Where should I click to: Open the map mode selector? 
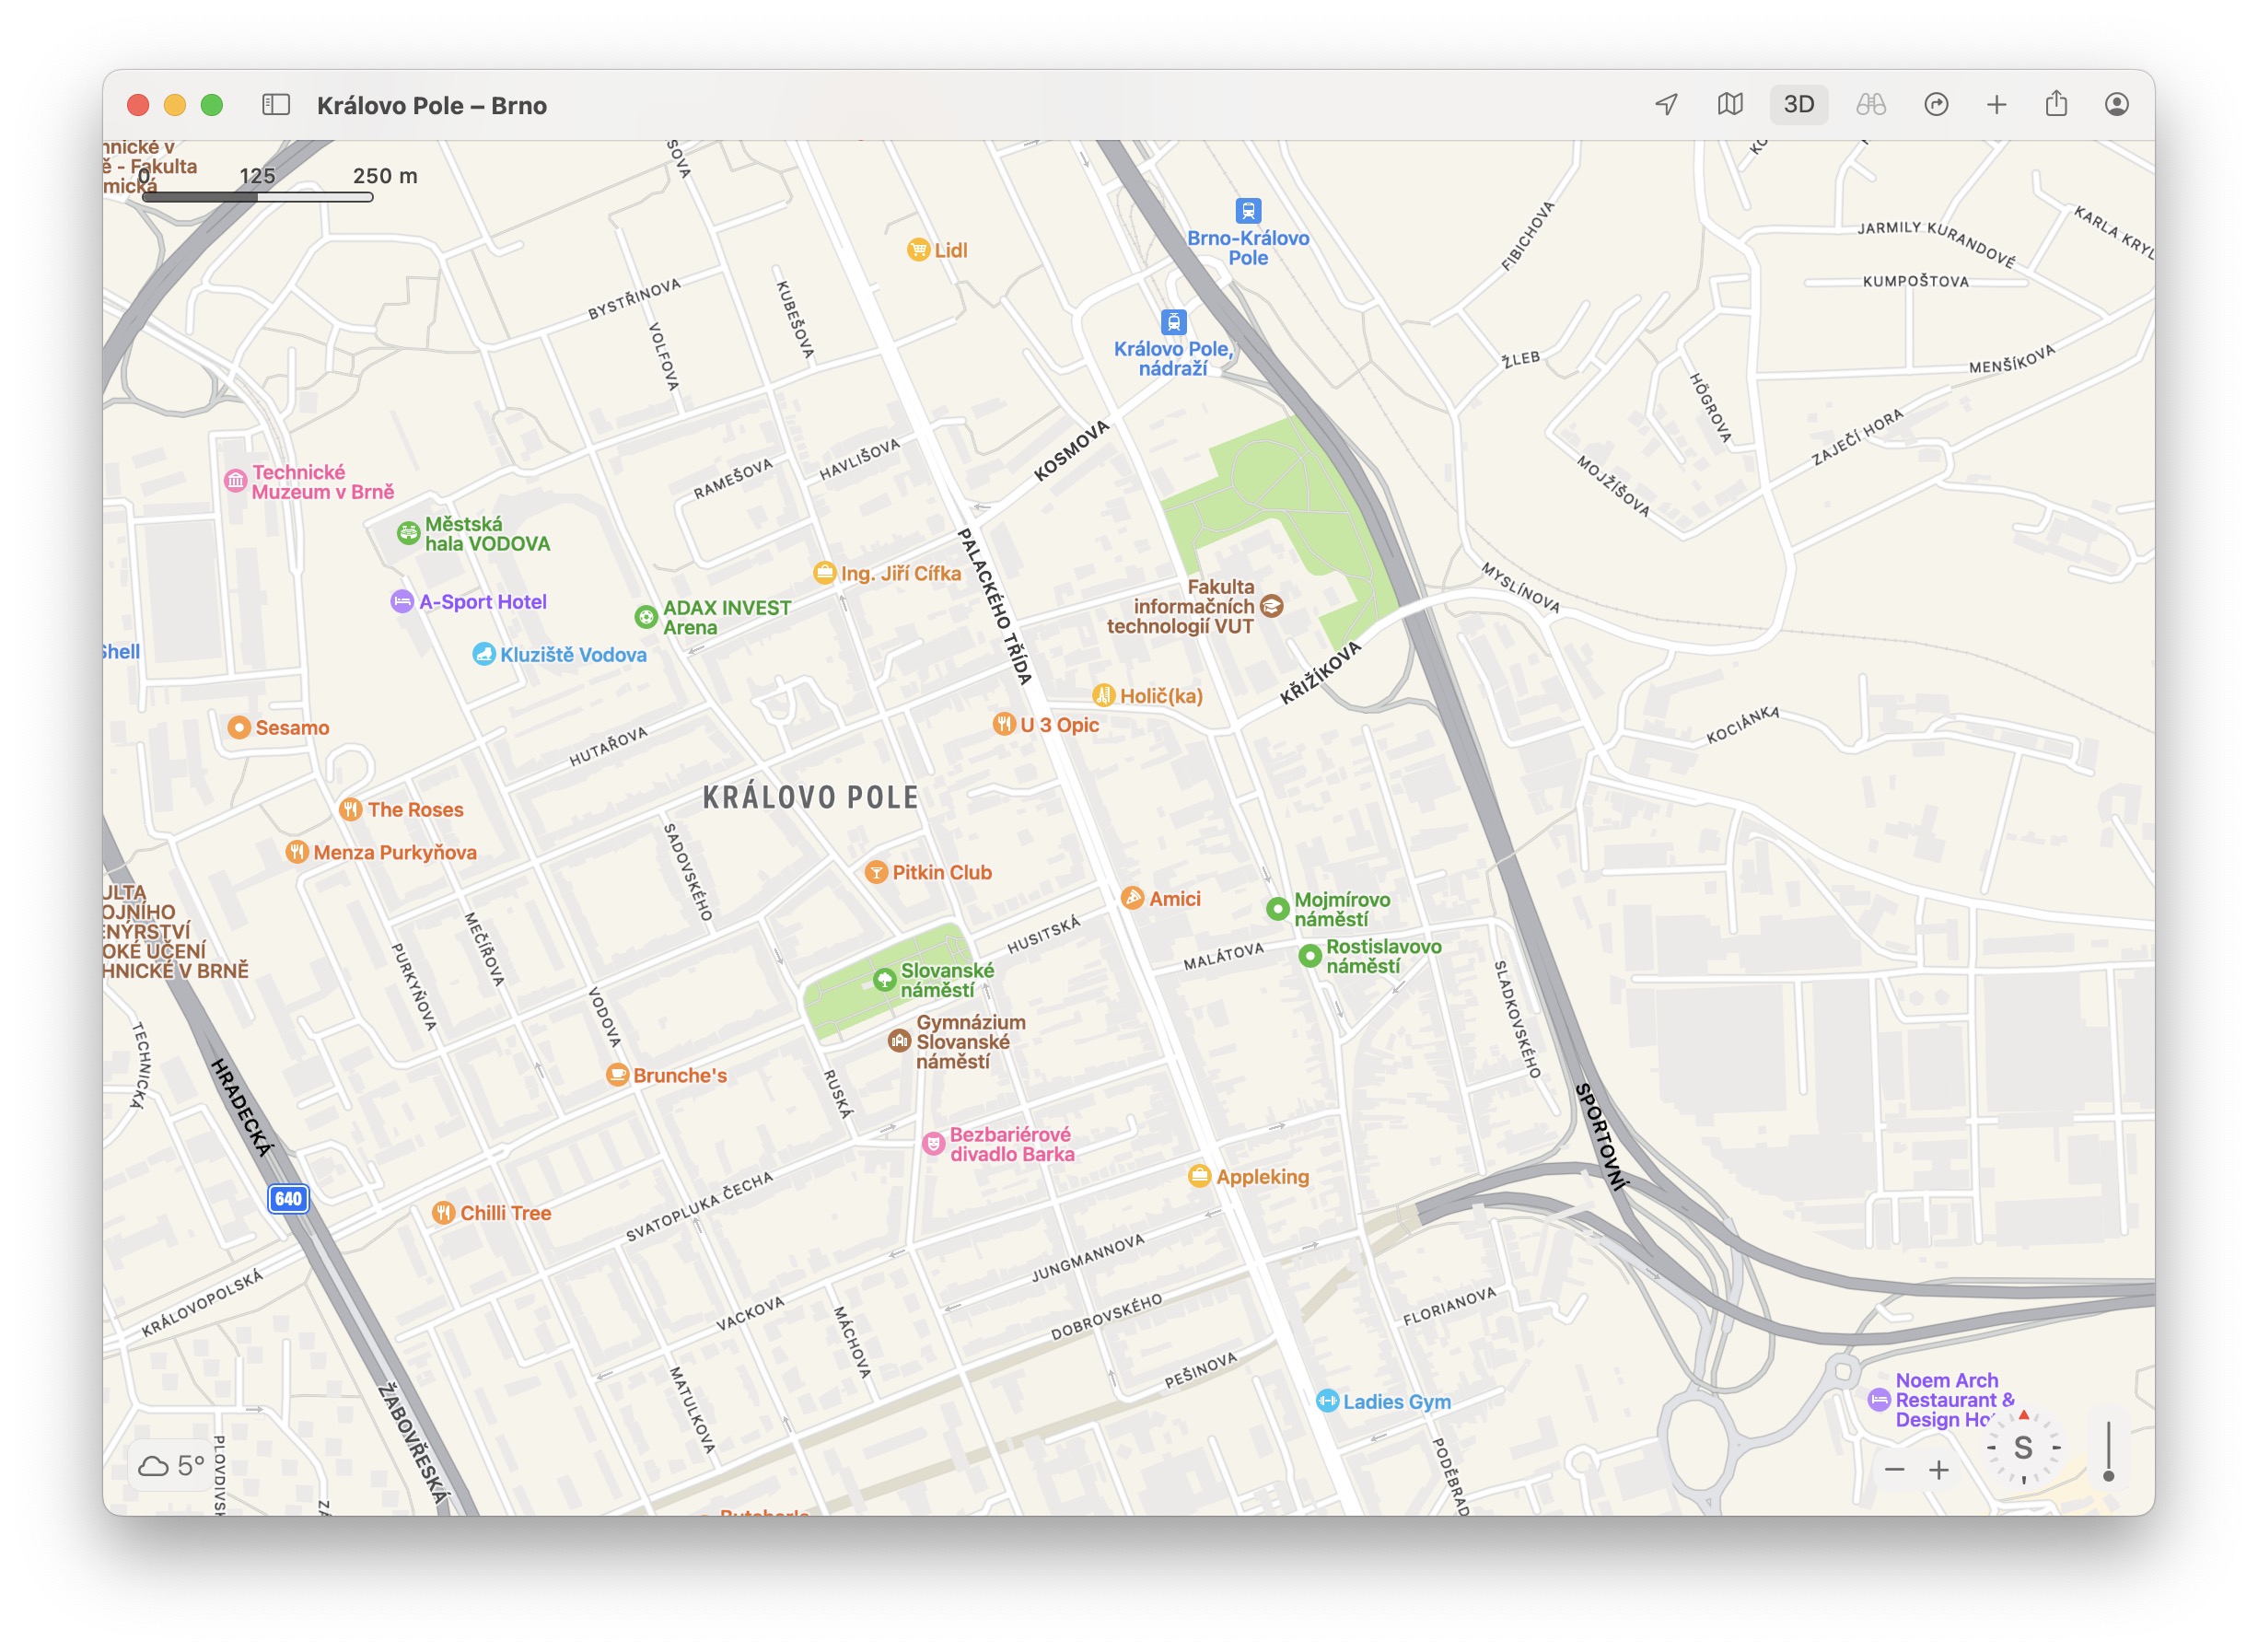pyautogui.click(x=1730, y=105)
